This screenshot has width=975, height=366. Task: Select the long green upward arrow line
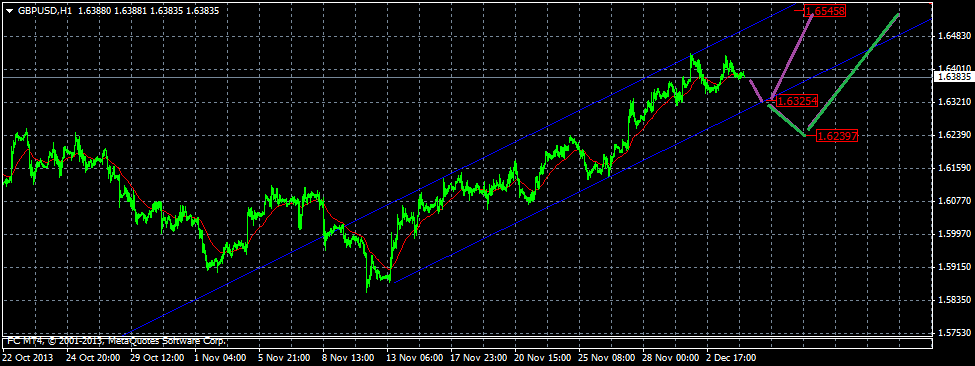852,72
